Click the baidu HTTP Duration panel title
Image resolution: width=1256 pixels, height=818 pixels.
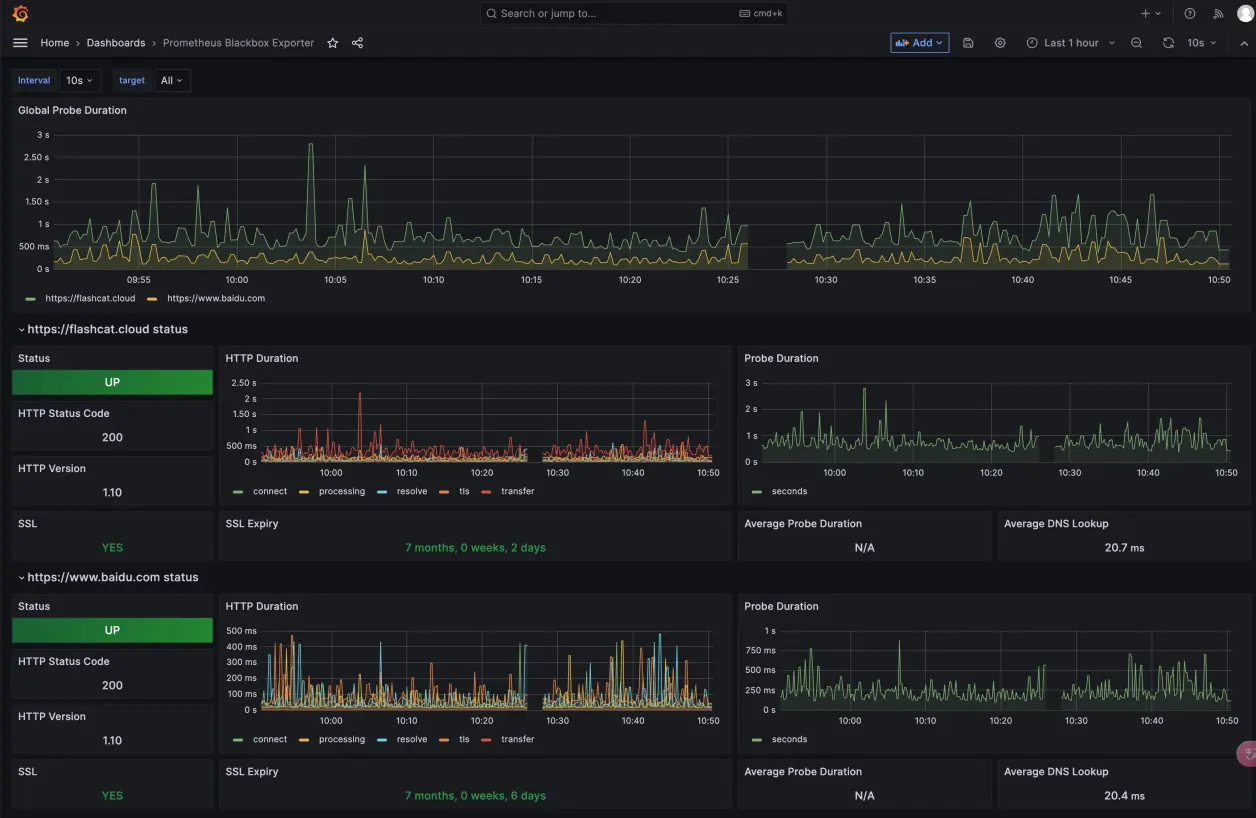pyautogui.click(x=262, y=606)
